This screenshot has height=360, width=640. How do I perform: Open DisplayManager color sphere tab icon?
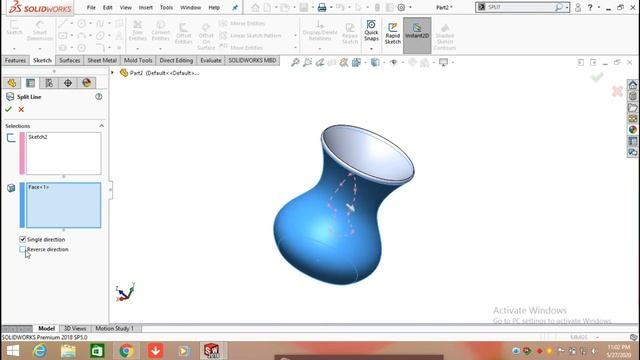[87, 83]
